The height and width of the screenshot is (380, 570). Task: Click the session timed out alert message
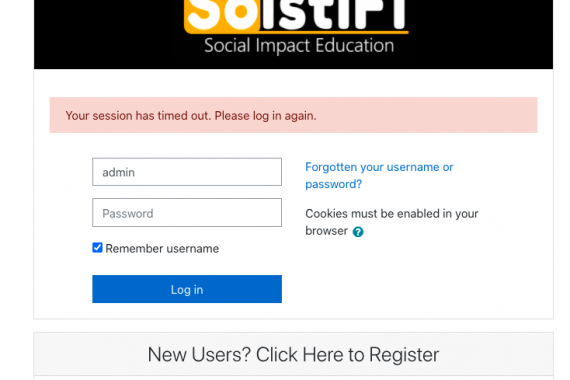coord(191,116)
